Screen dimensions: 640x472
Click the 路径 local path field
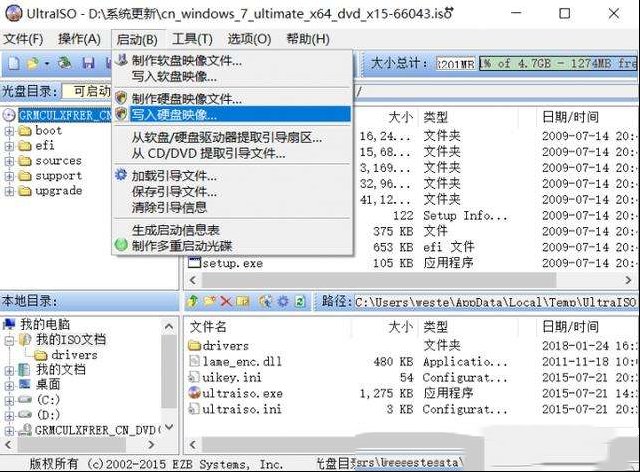pos(495,302)
